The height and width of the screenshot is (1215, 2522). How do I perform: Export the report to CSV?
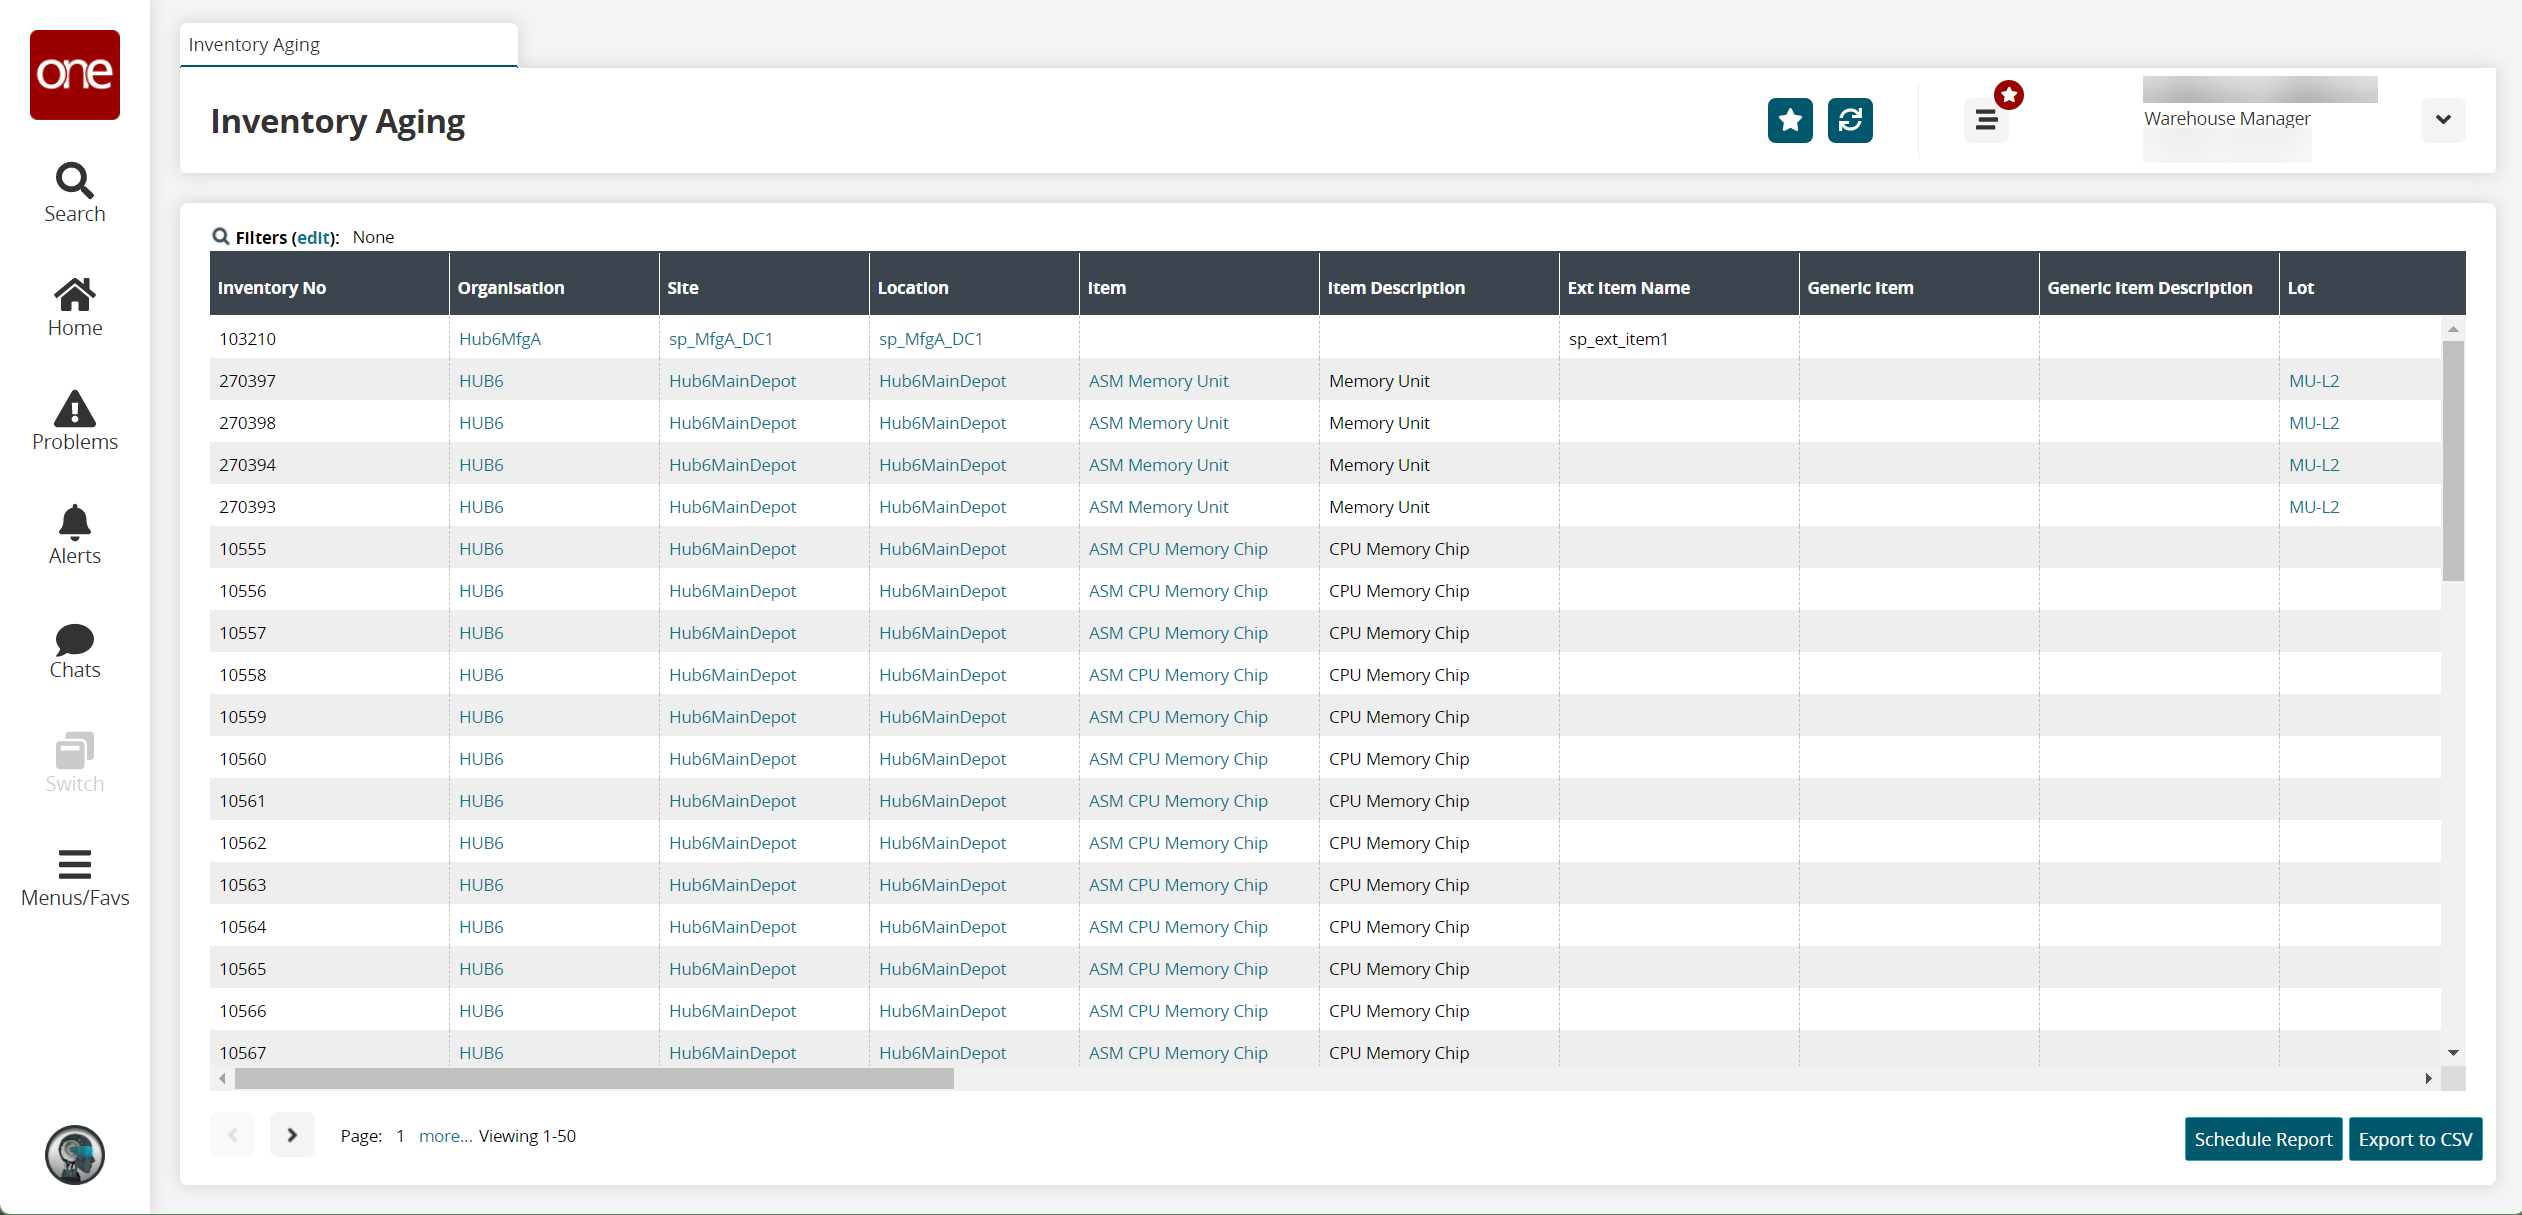(2415, 1139)
